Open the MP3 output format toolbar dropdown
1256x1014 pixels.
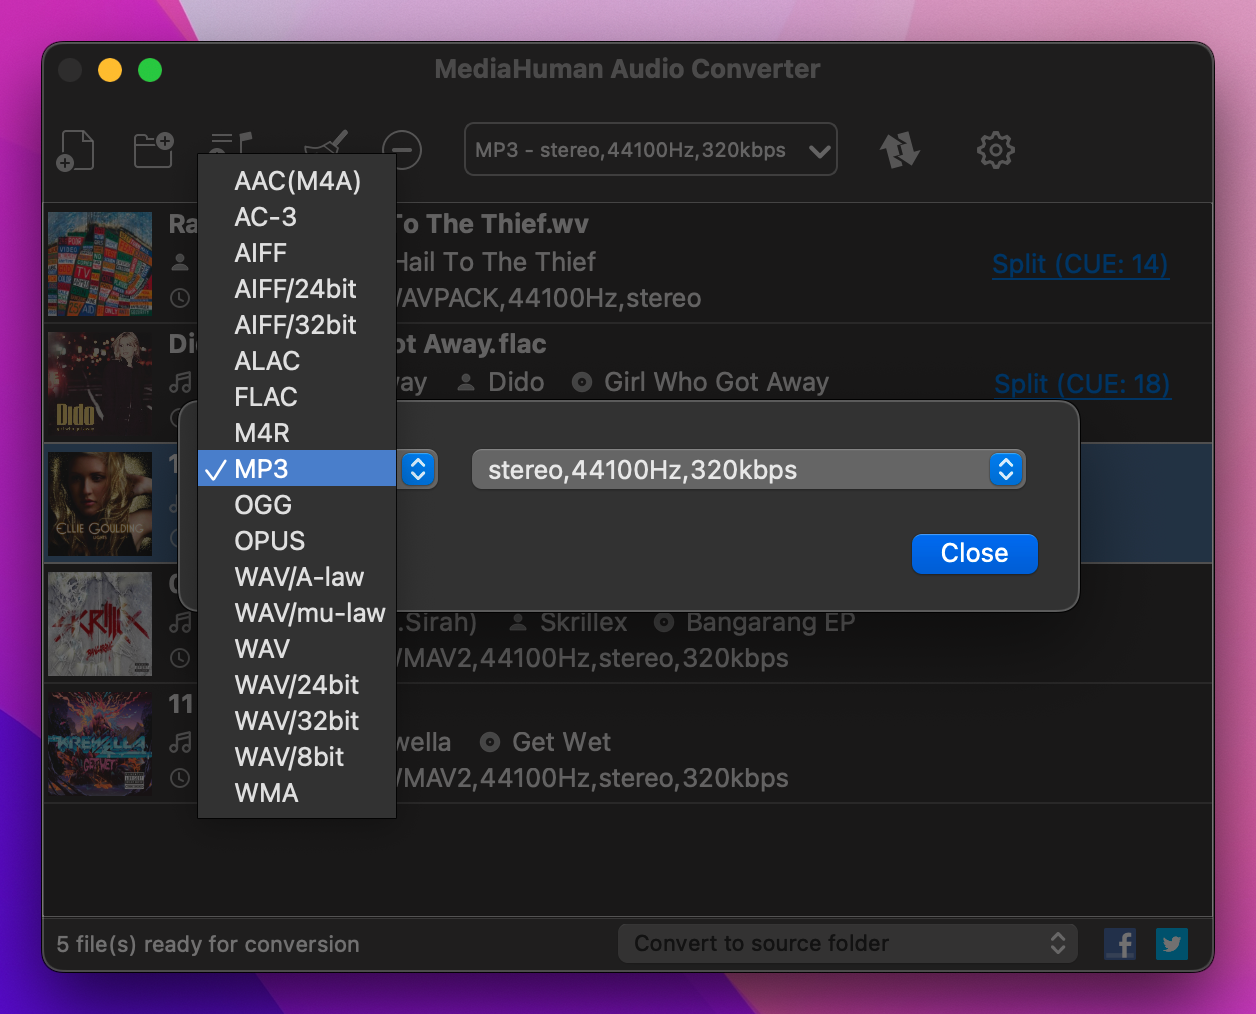[x=651, y=150]
